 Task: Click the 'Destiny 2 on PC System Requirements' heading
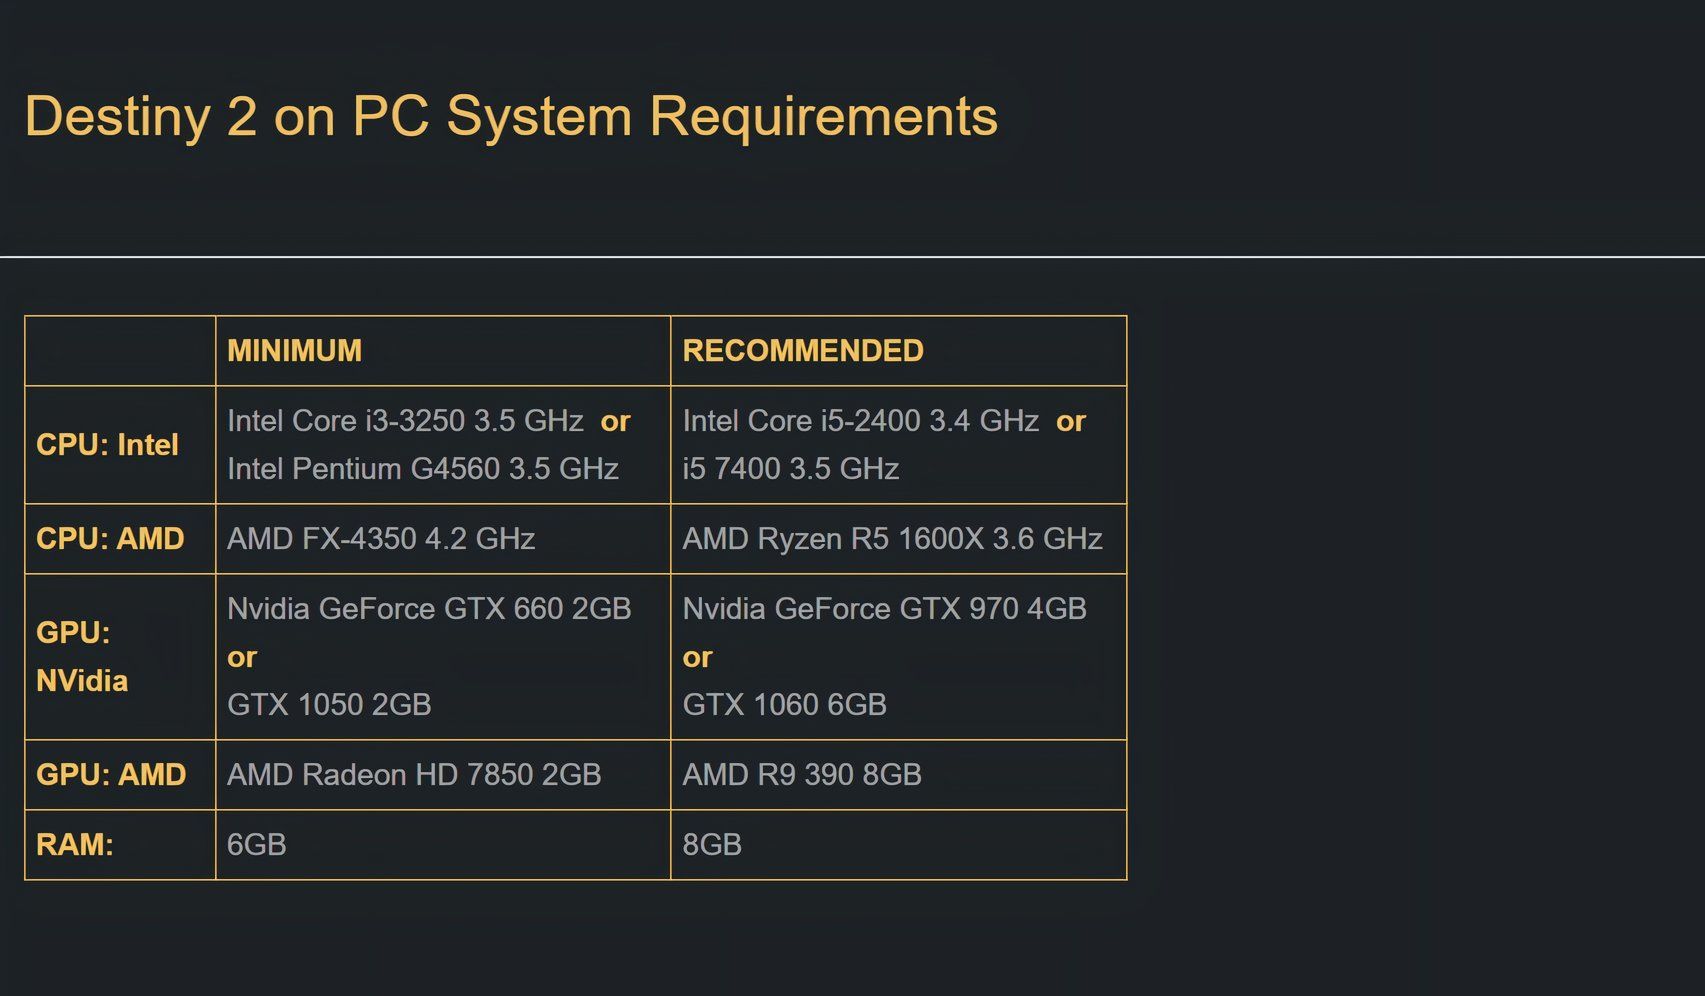coord(511,117)
